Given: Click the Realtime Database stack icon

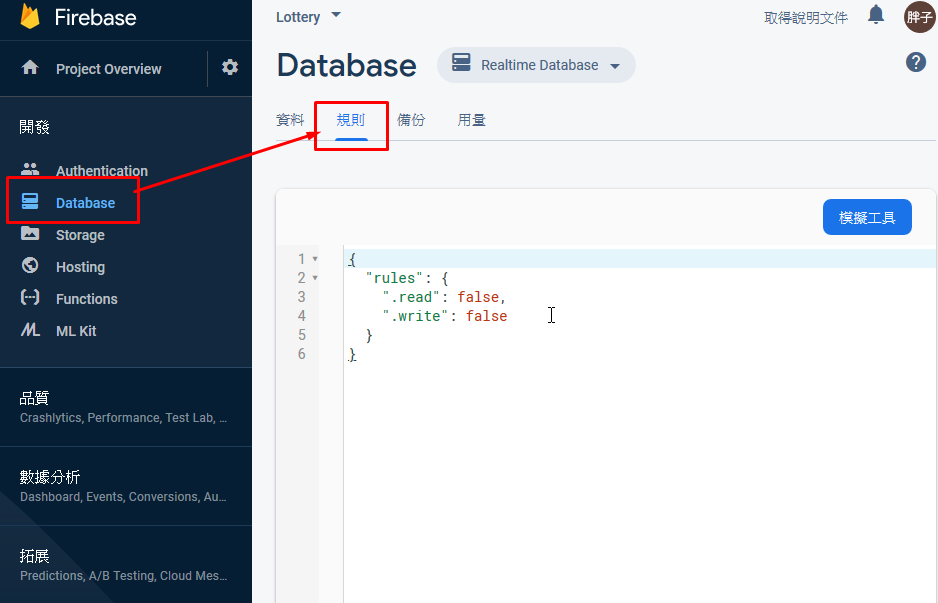Looking at the screenshot, I should (x=461, y=63).
